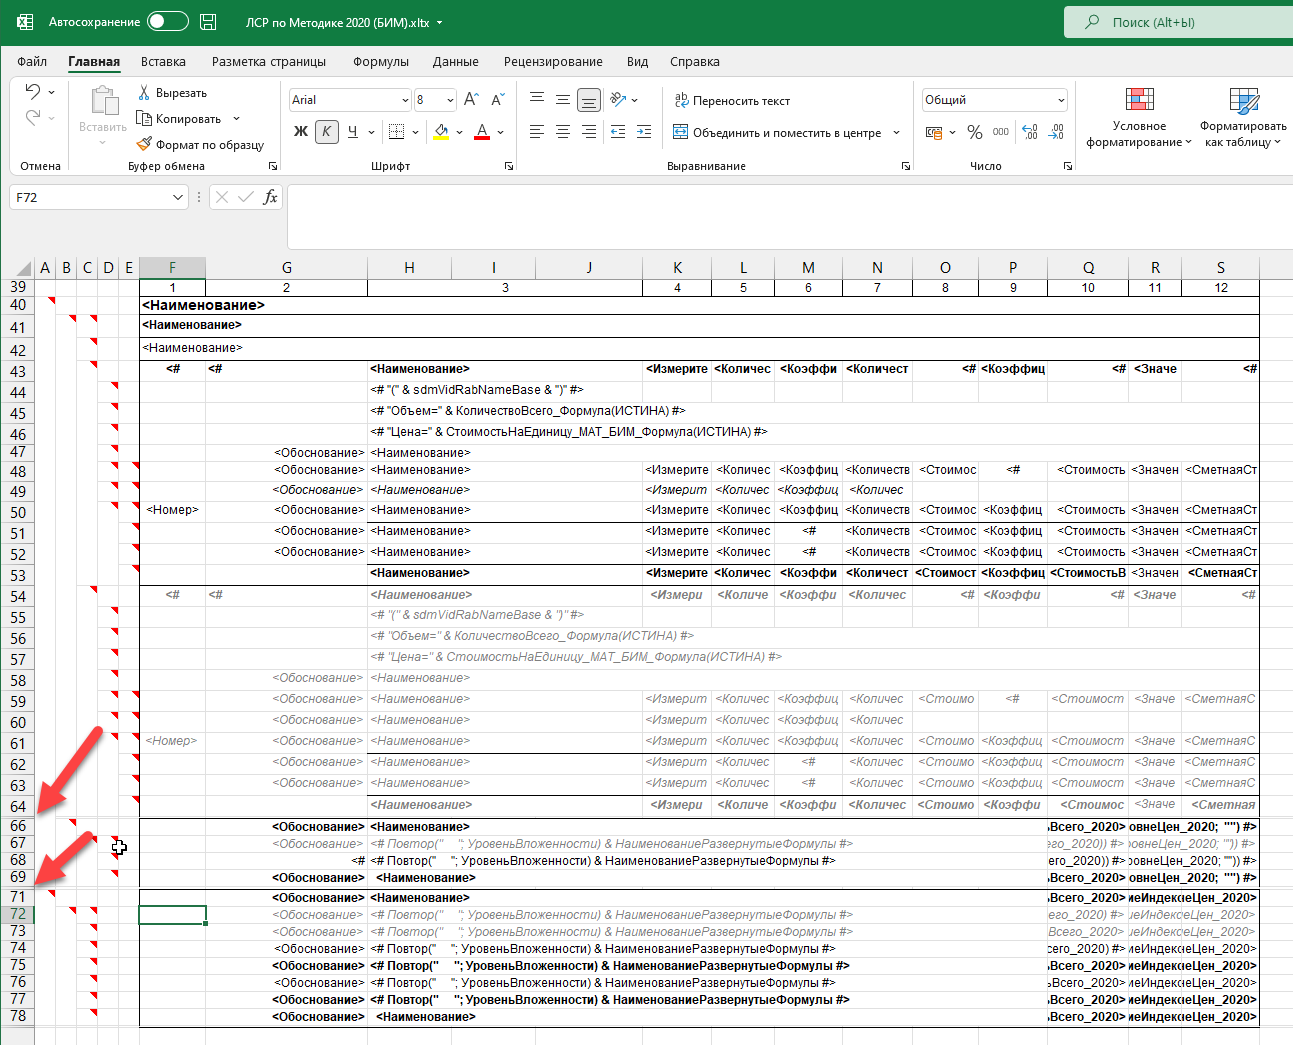Click the Format Painter brush icon
This screenshot has height=1045, width=1293.
(144, 144)
